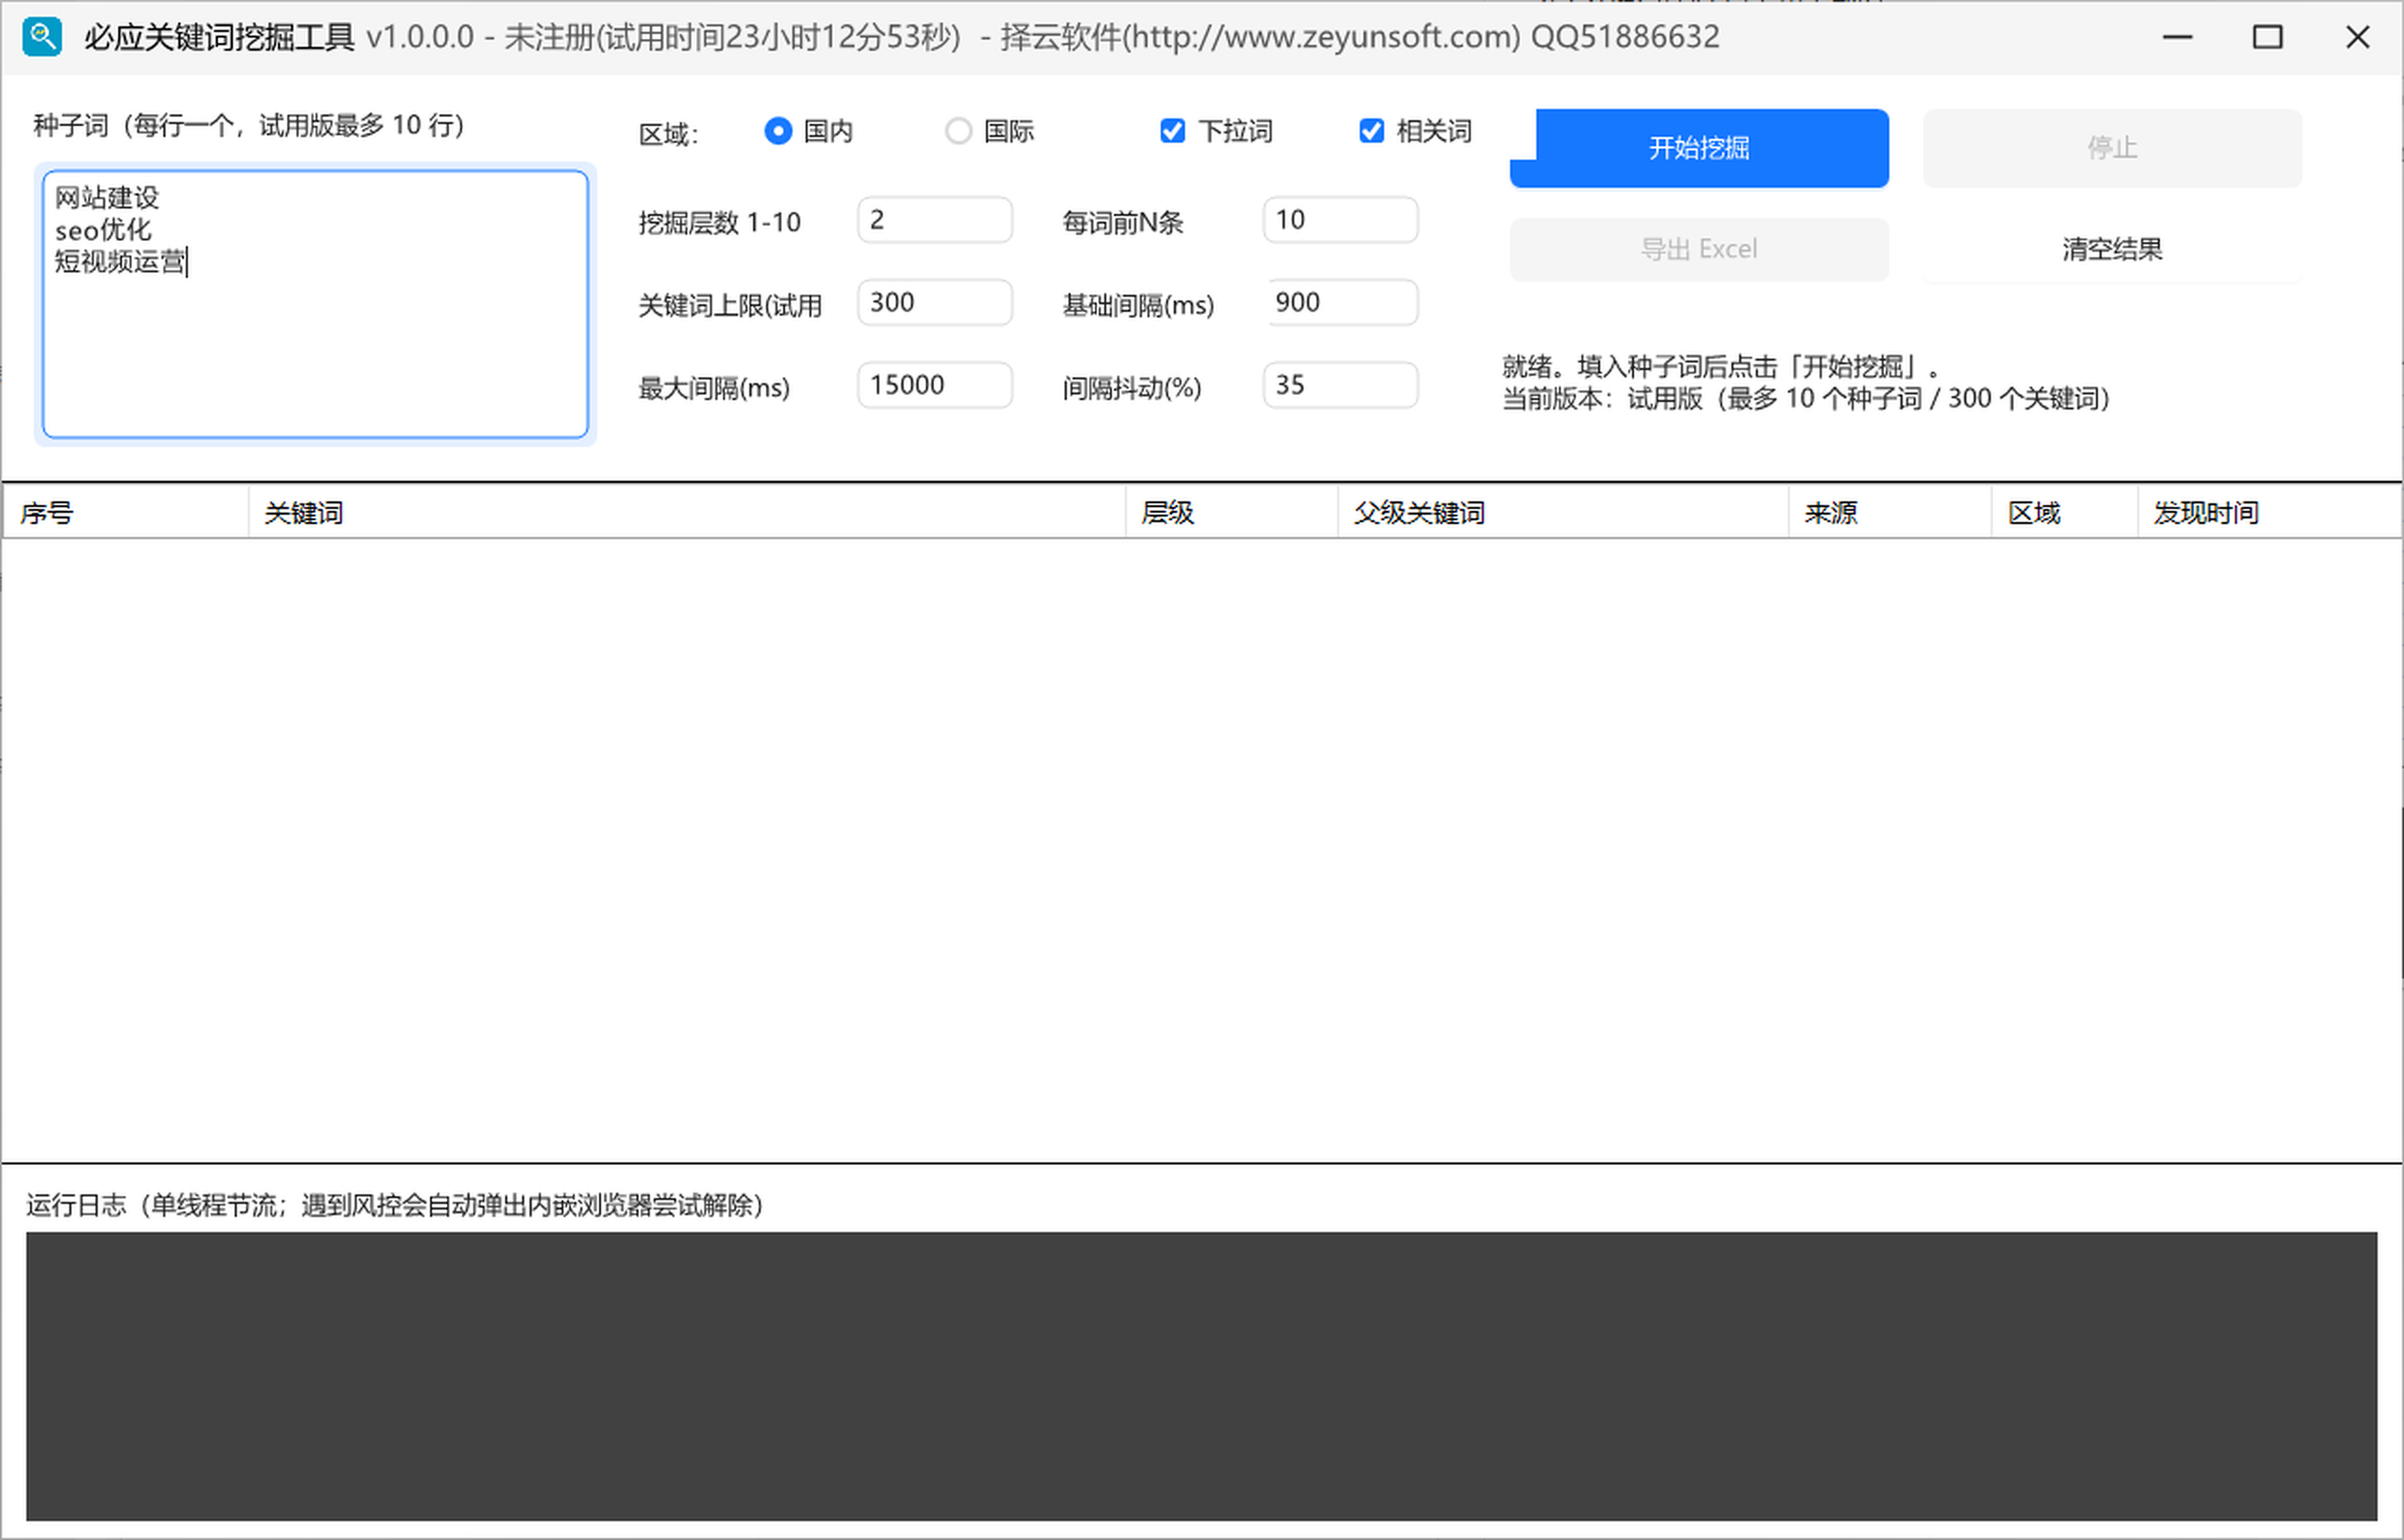Sort by the 层级 column header
The height and width of the screenshot is (1540, 2404).
1232,513
